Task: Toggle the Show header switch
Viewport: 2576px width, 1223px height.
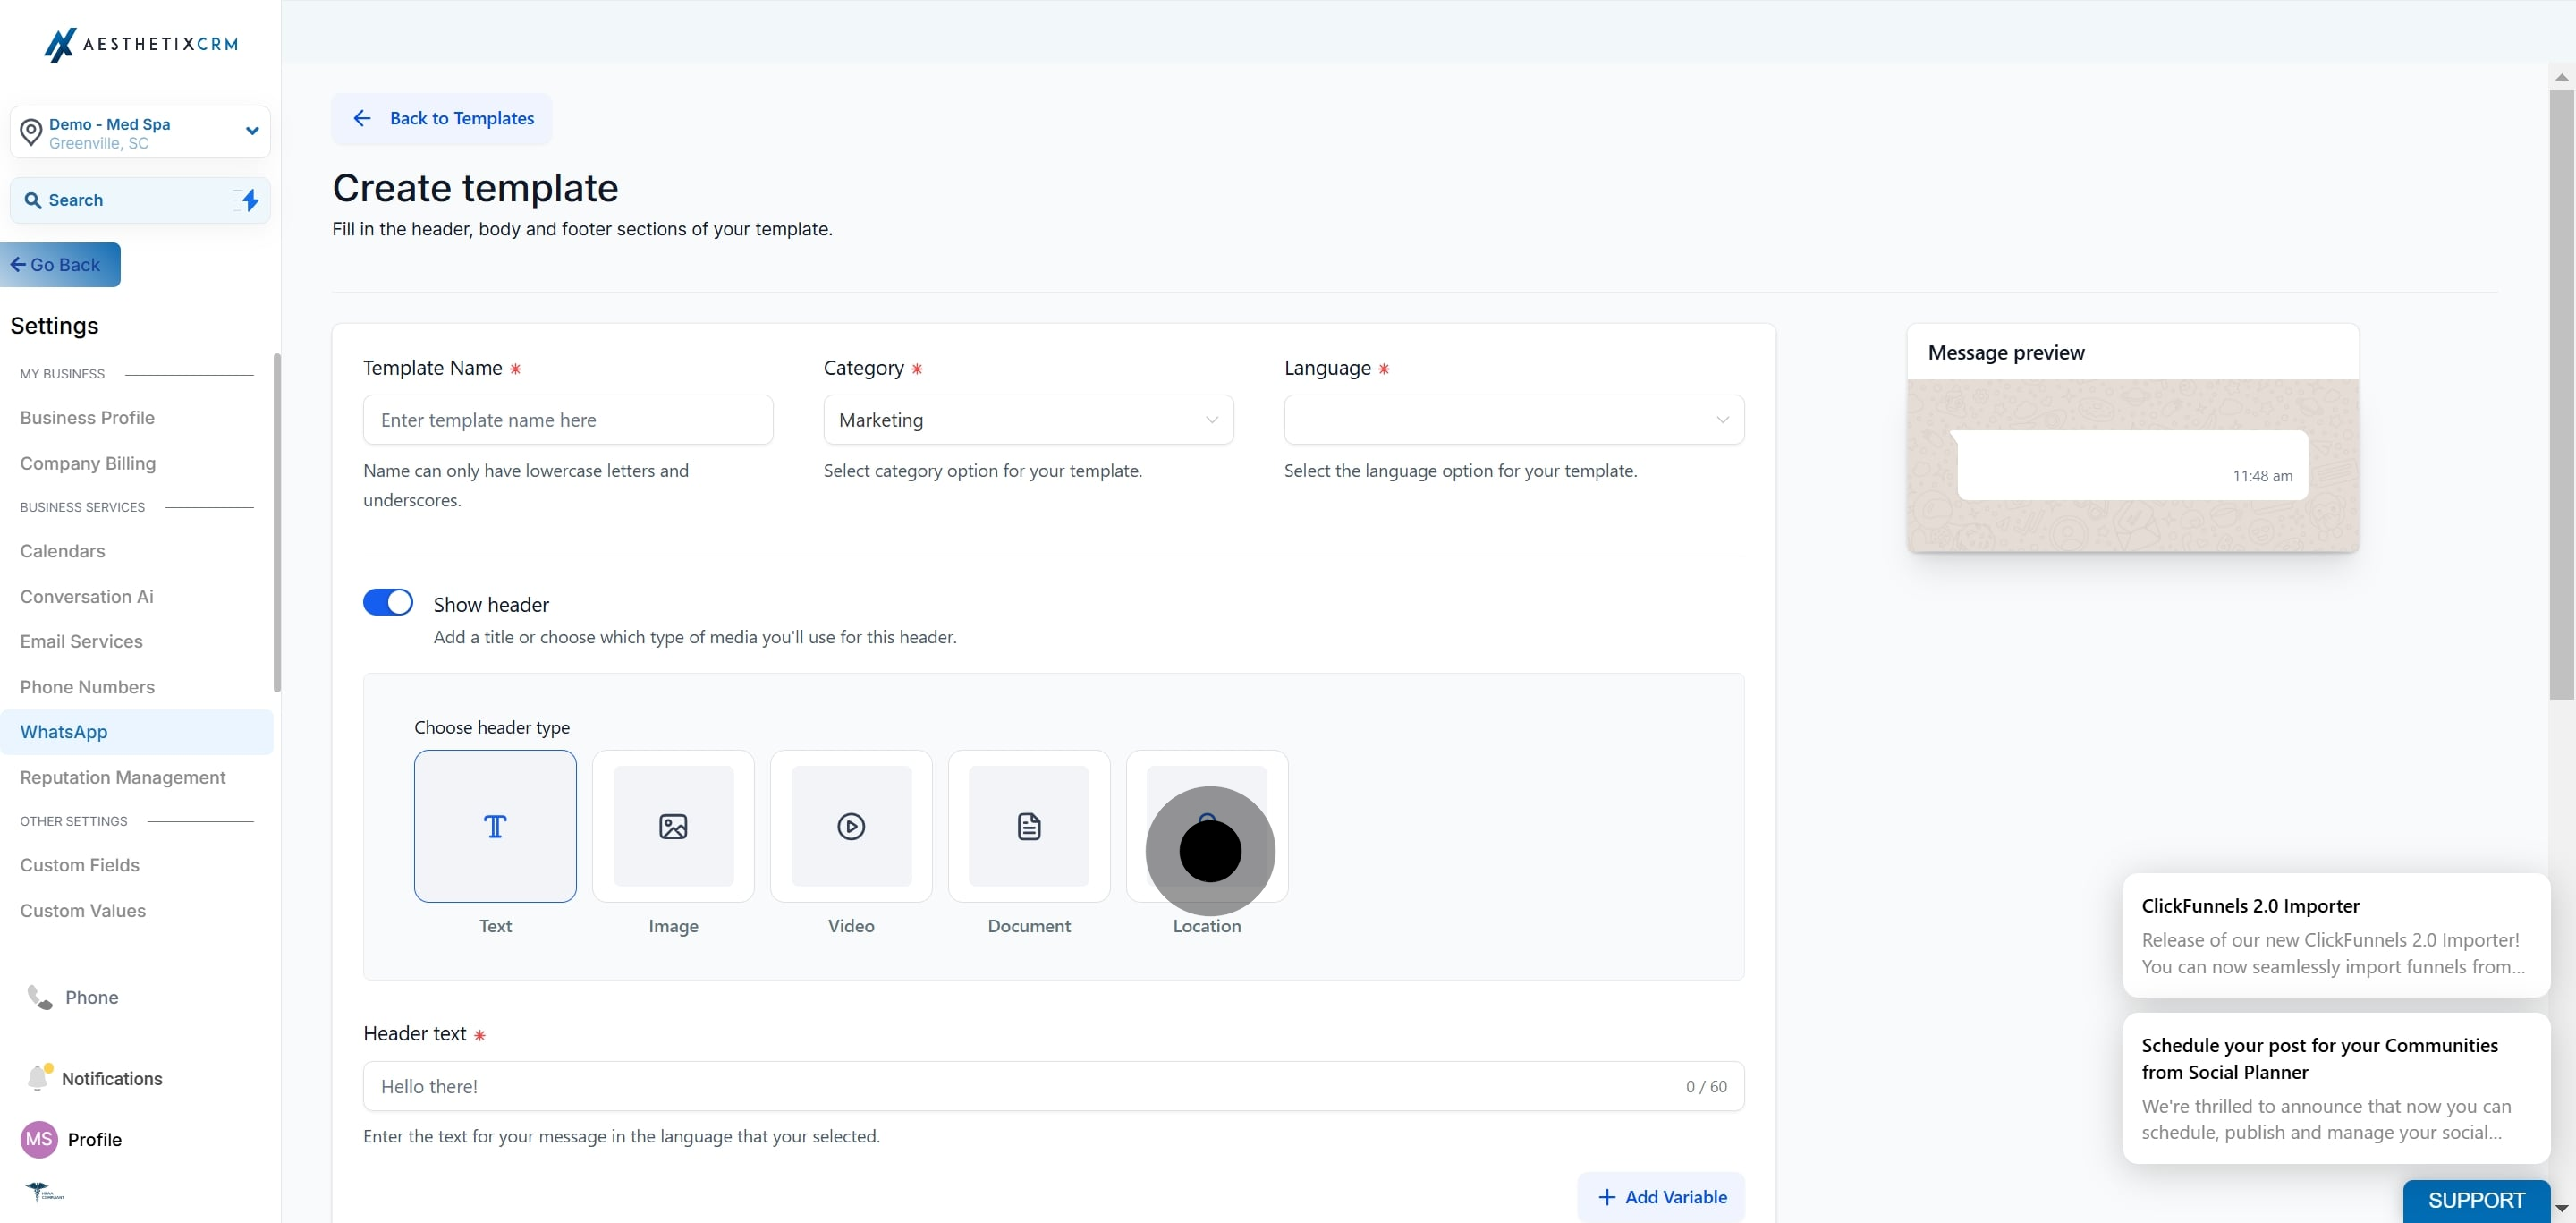Action: point(388,602)
